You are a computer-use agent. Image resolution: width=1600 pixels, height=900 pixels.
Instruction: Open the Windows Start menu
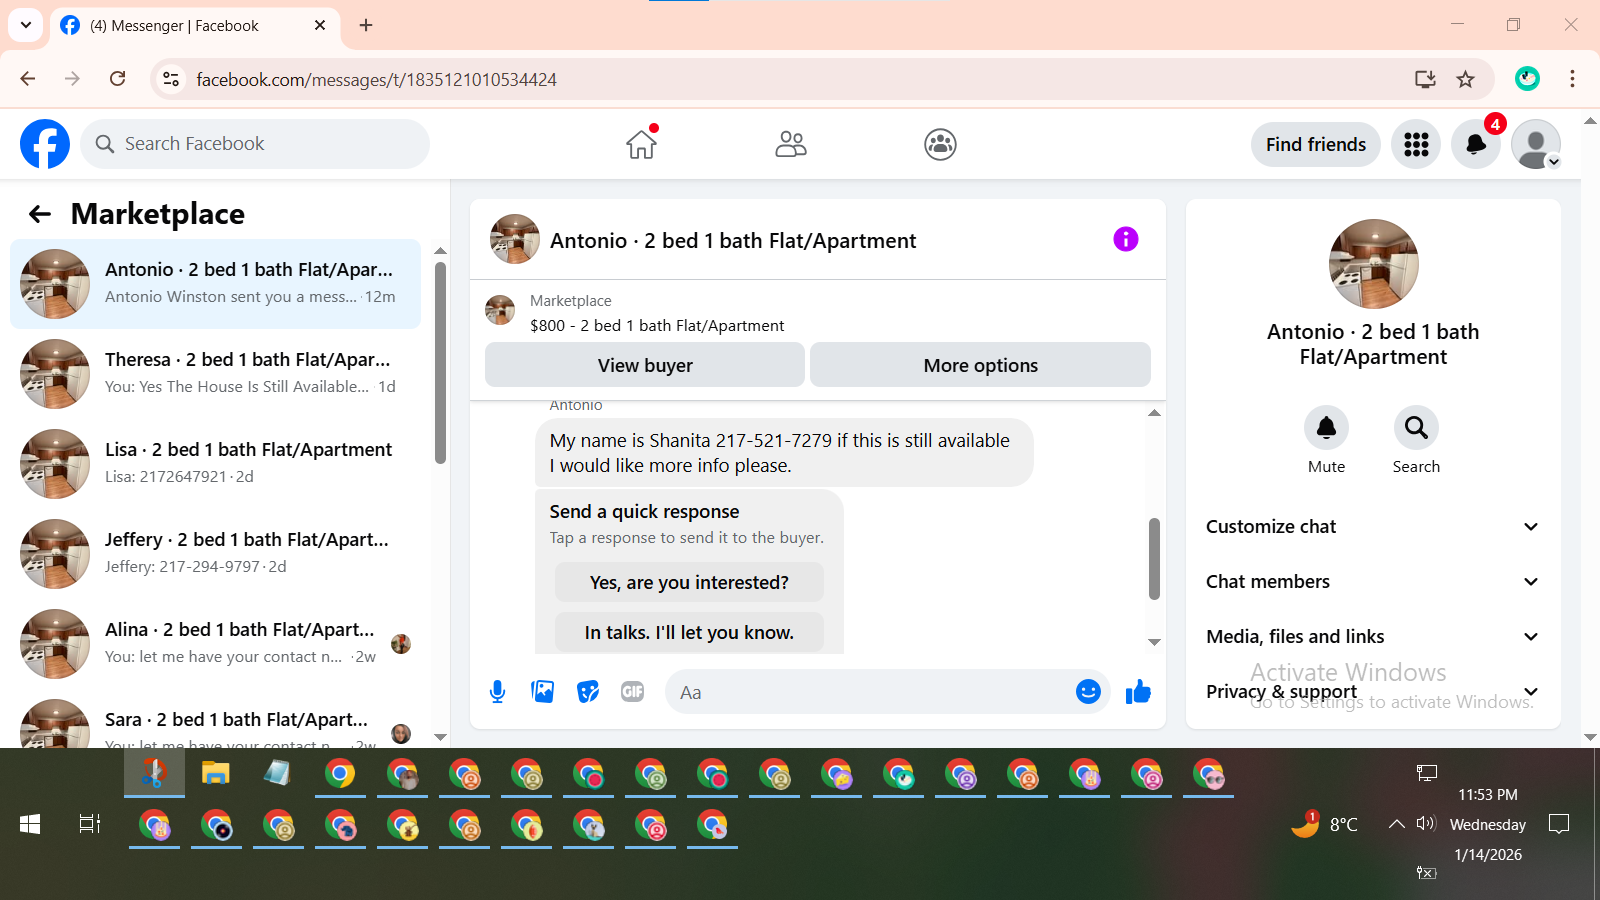pos(30,824)
